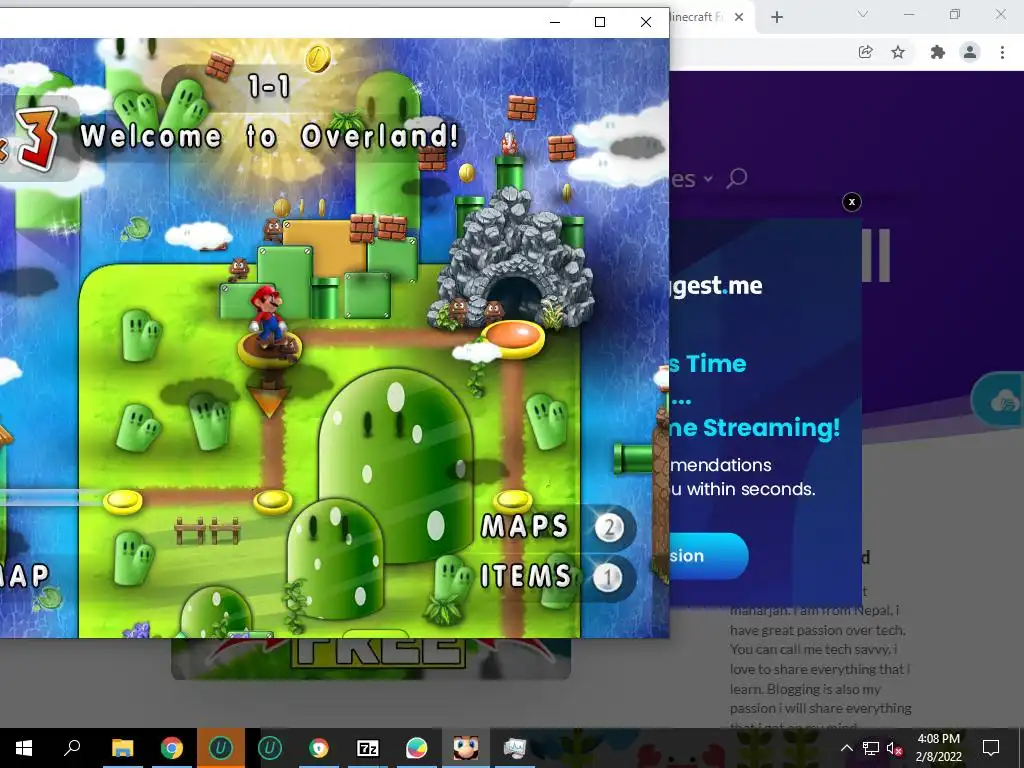Click the wooden fence on the game map

coord(208,530)
